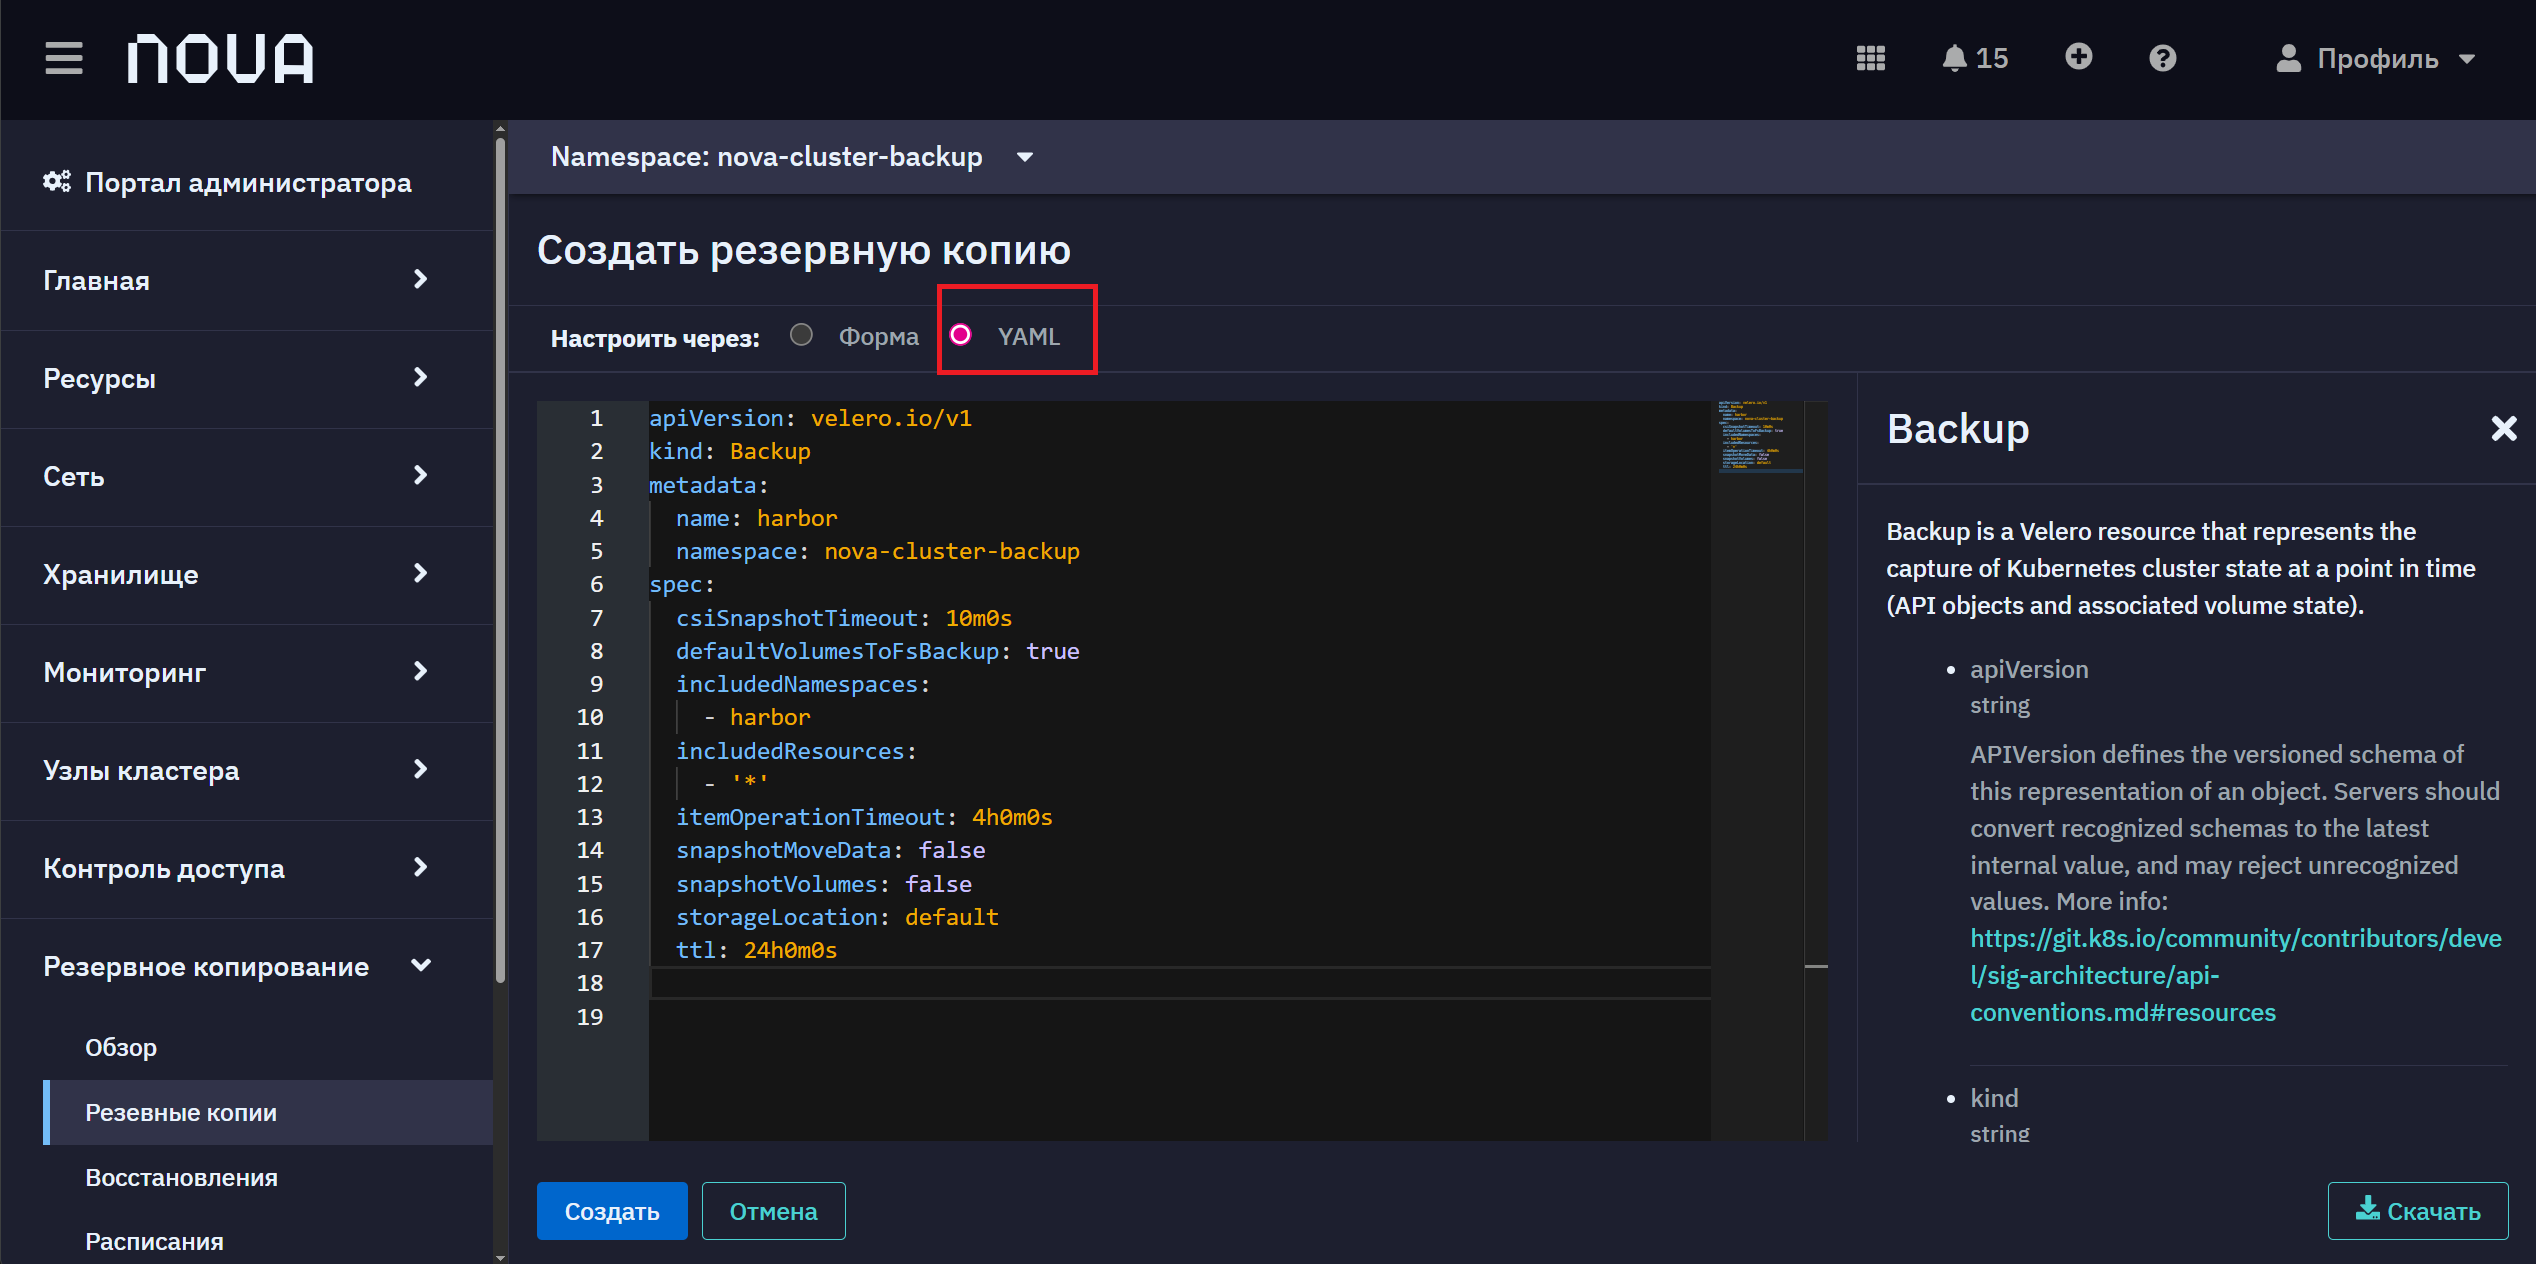Image resolution: width=2536 pixels, height=1264 pixels.
Task: Click the 'snapshotVolumes: false' line
Action: point(823,884)
